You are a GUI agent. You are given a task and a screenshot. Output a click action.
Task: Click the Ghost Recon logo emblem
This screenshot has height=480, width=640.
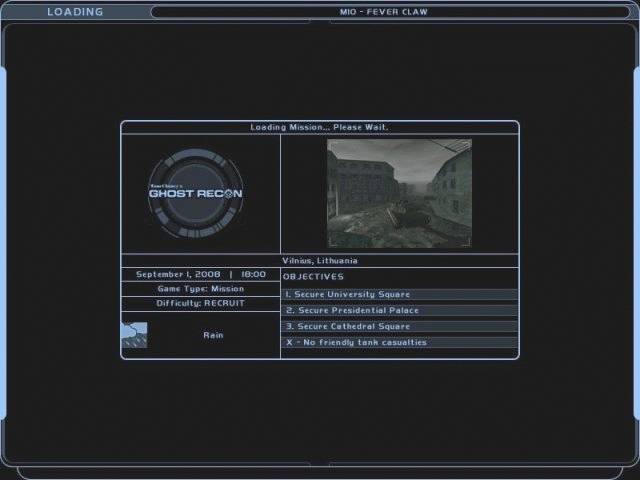click(x=195, y=193)
